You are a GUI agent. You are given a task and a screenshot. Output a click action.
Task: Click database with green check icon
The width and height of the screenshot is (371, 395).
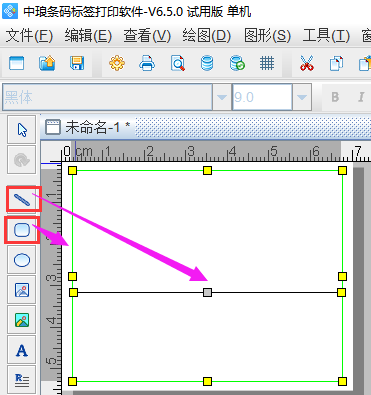tap(237, 63)
